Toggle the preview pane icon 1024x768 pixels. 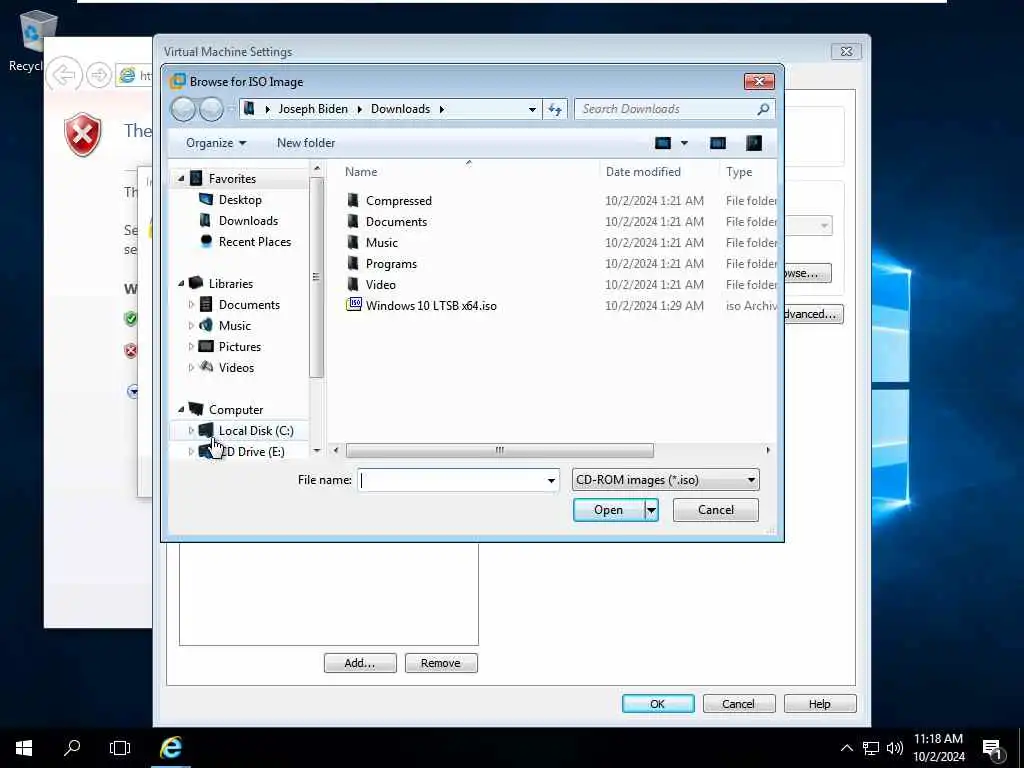(x=718, y=143)
